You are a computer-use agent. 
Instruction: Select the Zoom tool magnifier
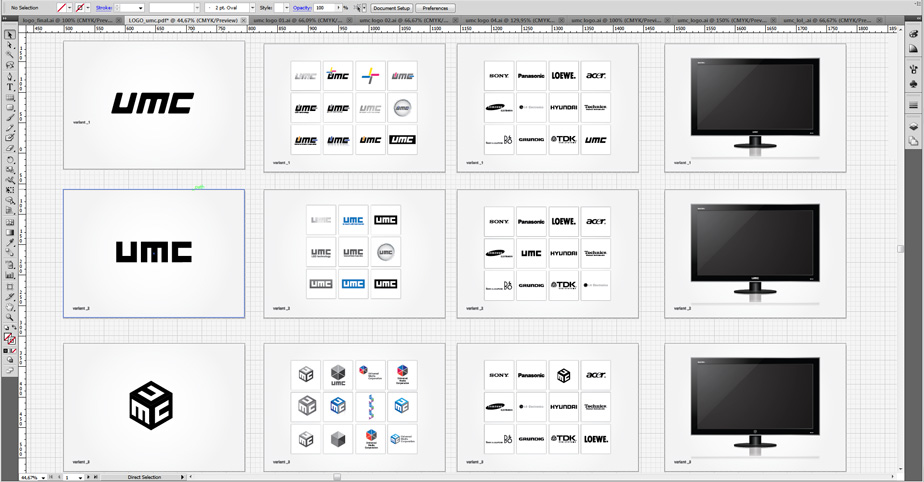pos(10,316)
